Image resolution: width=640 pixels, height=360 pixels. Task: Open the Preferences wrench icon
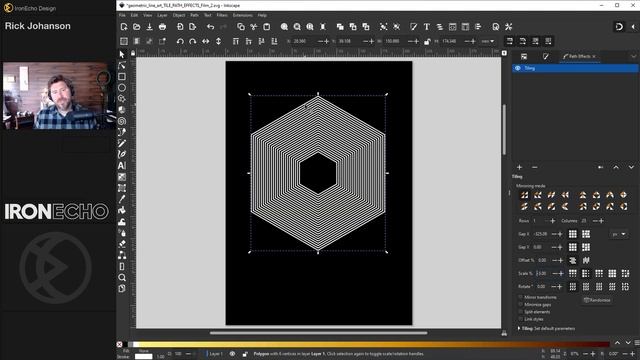coord(509,27)
